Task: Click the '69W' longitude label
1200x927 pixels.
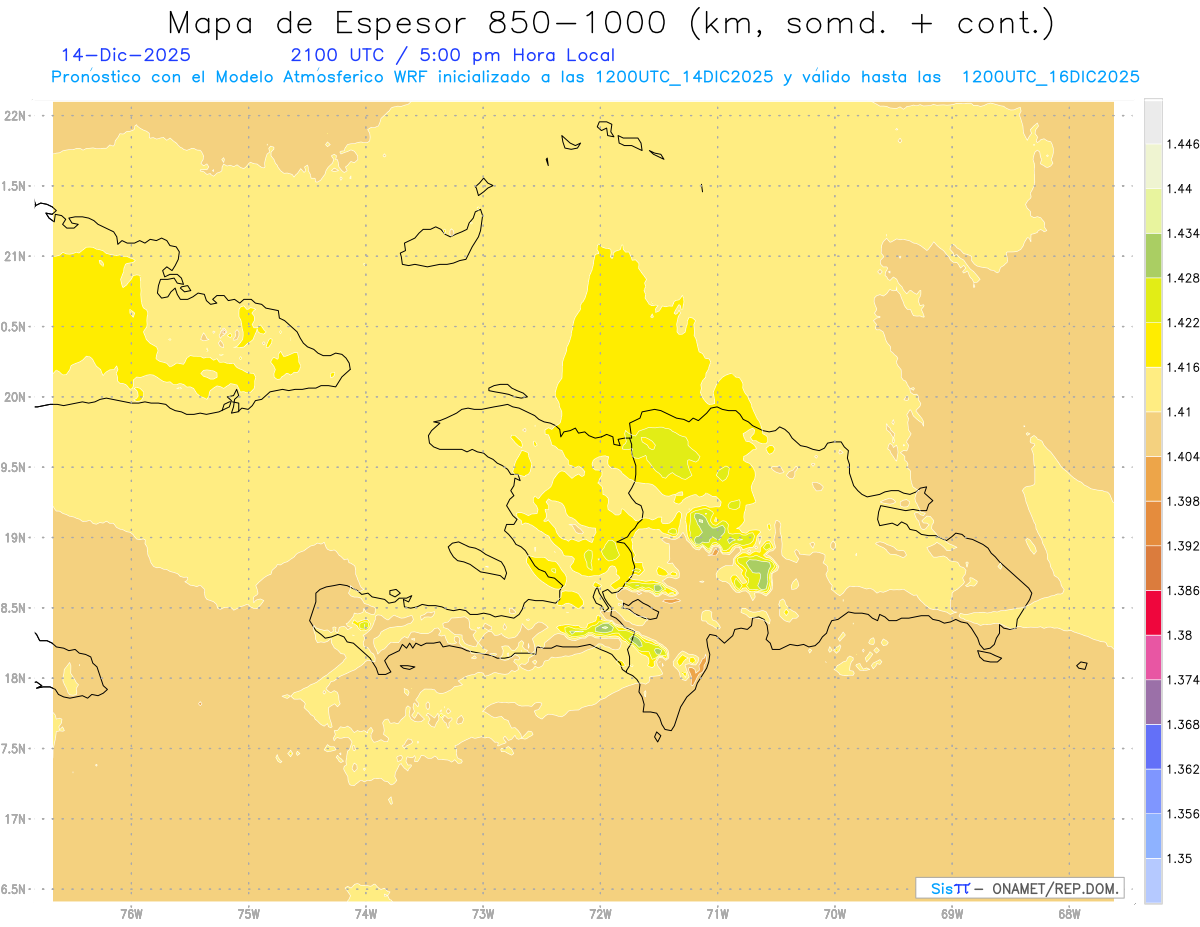Action: click(x=952, y=913)
